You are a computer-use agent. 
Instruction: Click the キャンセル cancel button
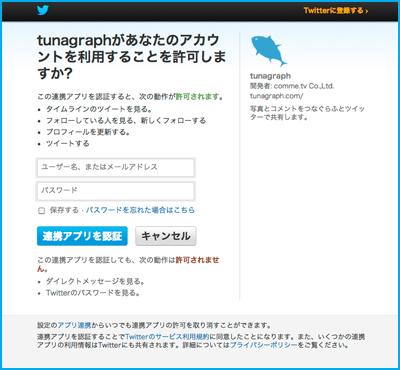166,236
